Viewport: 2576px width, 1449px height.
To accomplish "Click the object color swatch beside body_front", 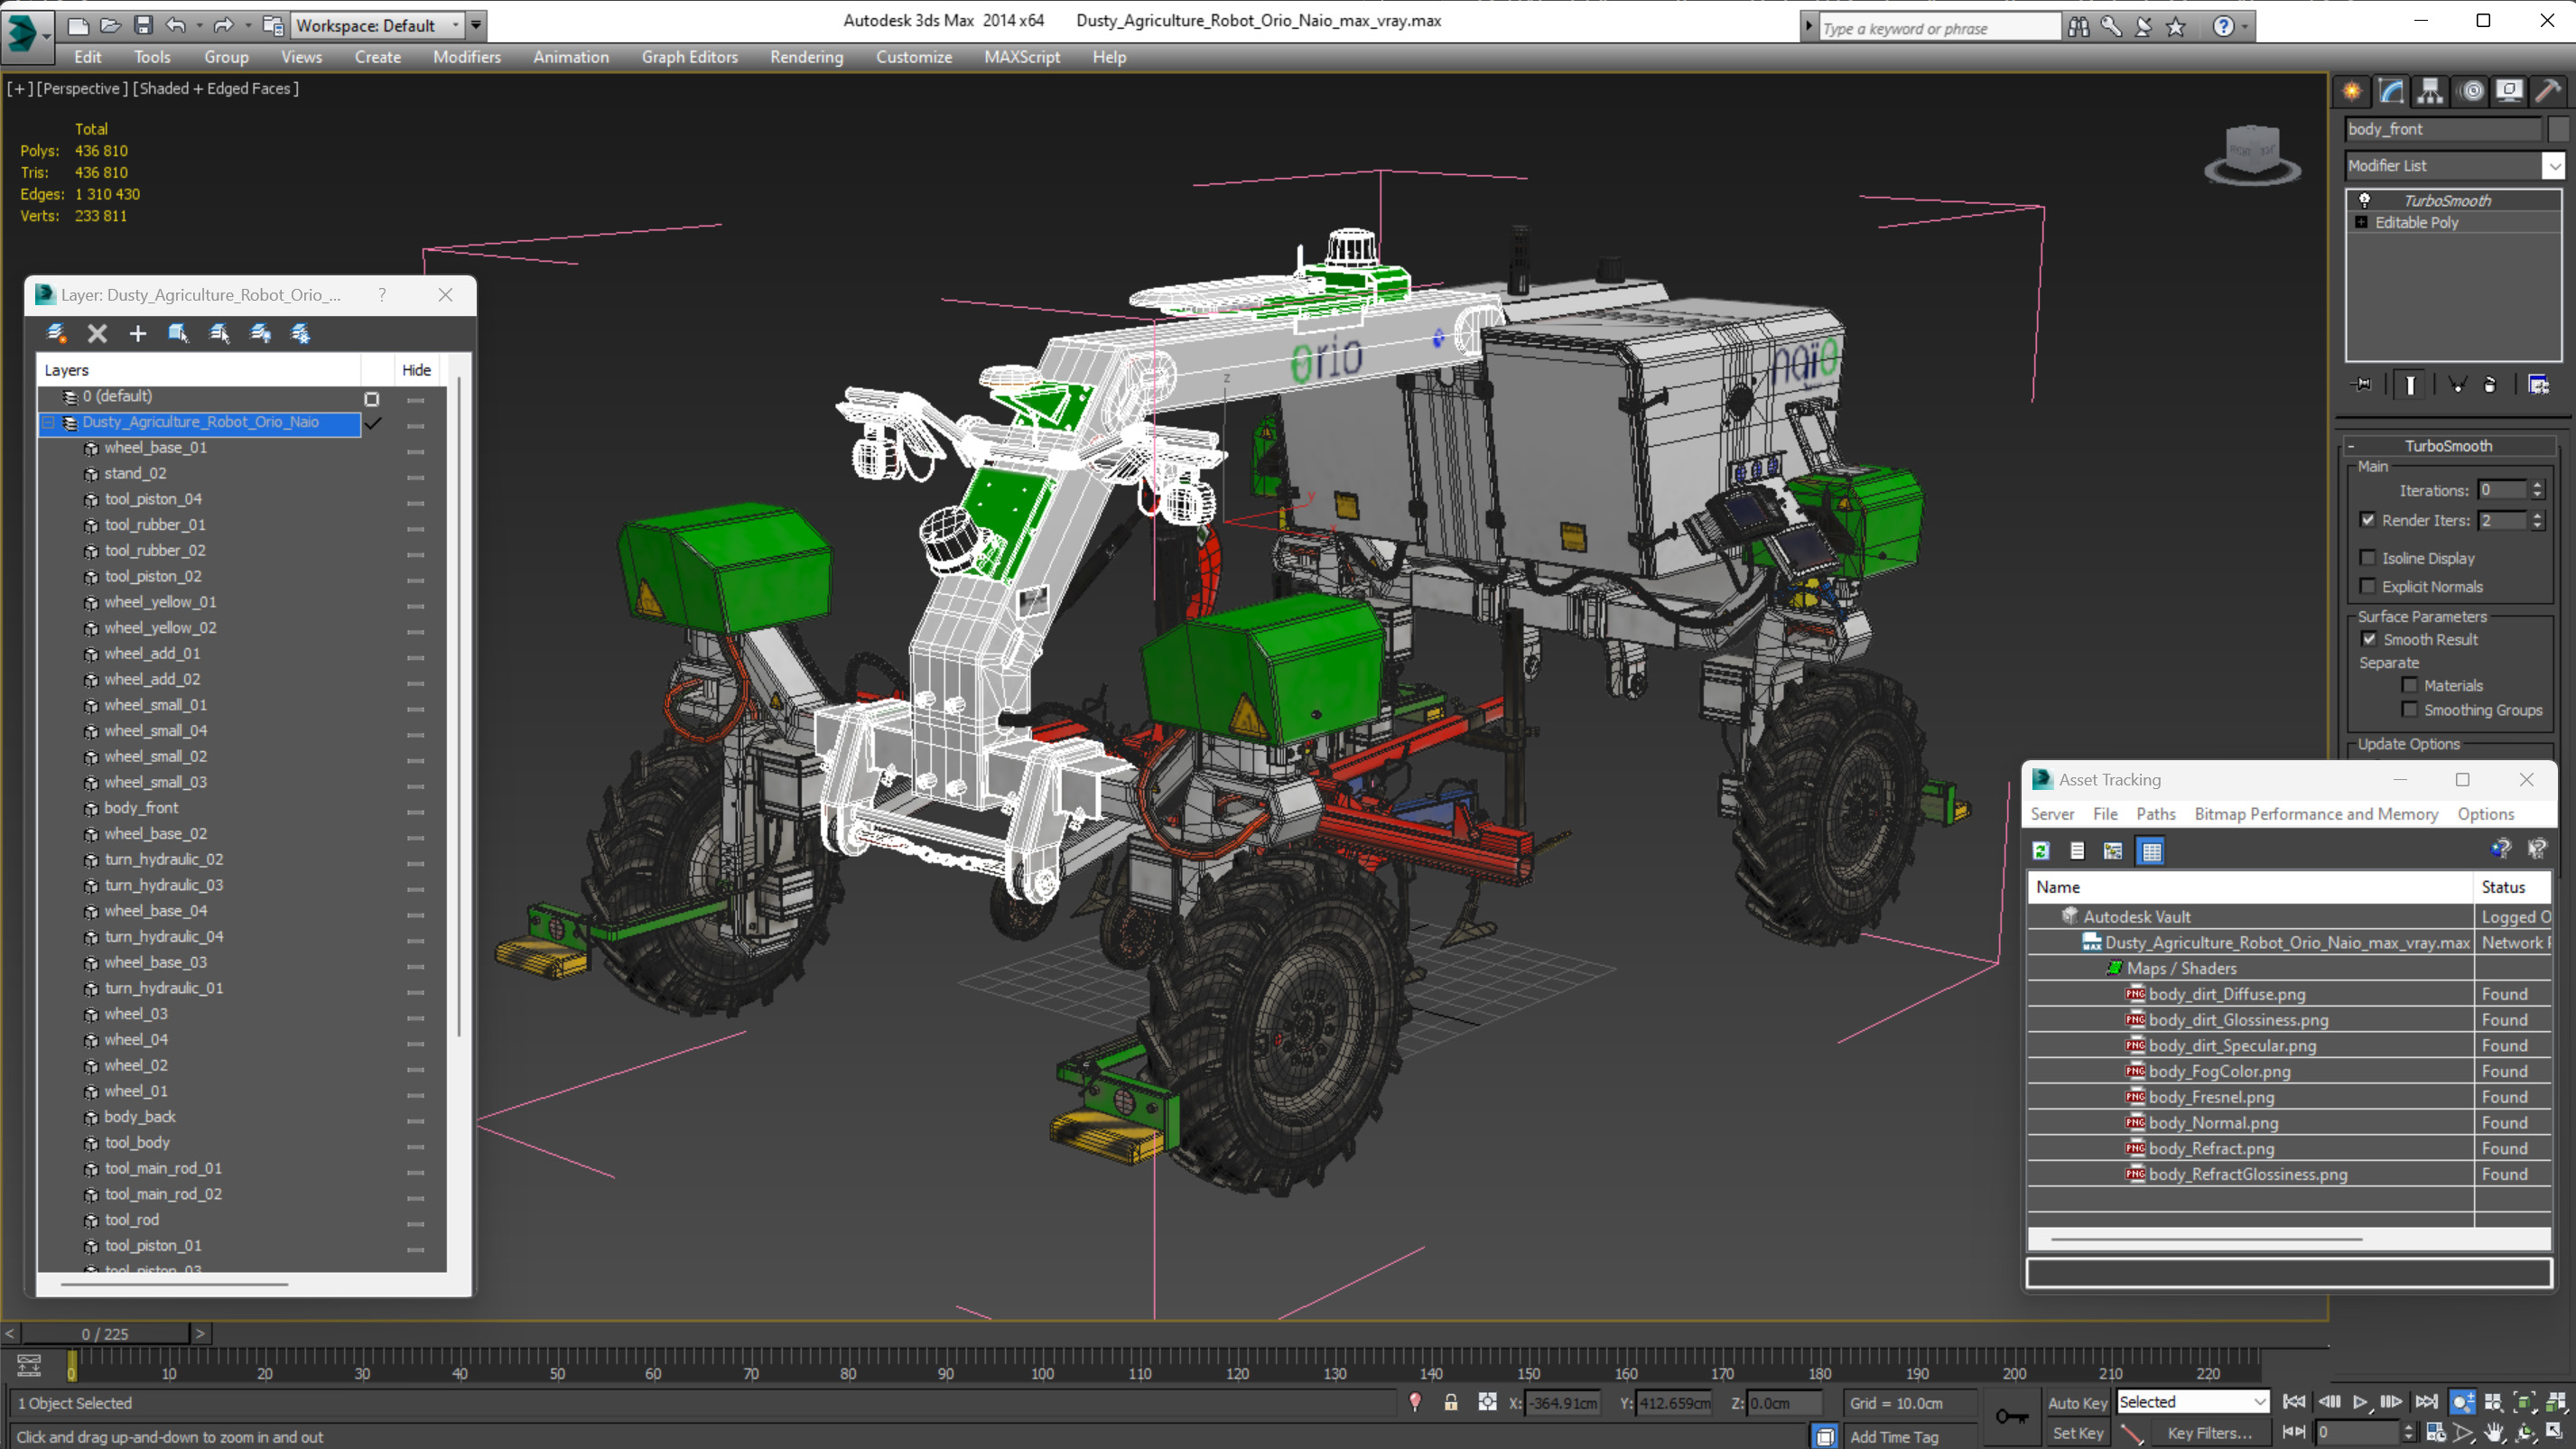I will 2558,129.
